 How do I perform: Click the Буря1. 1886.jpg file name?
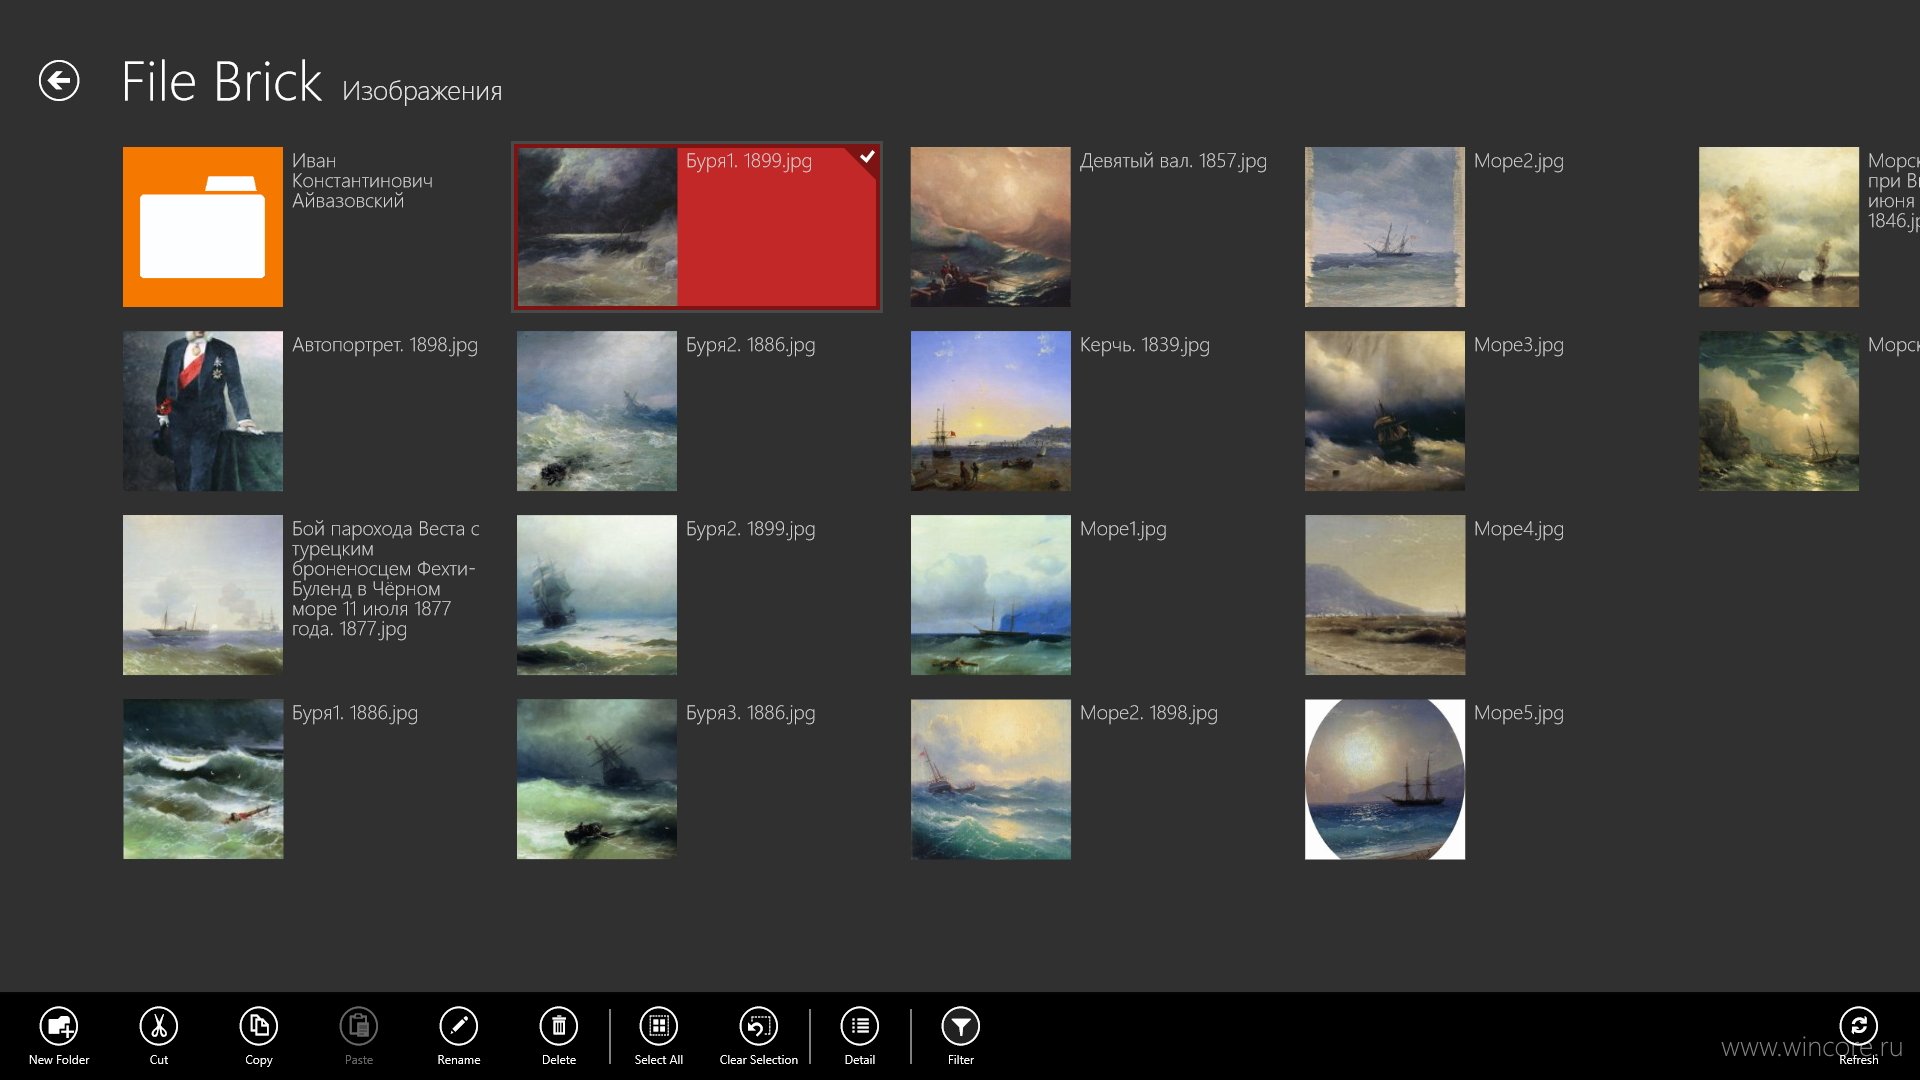pyautogui.click(x=355, y=713)
